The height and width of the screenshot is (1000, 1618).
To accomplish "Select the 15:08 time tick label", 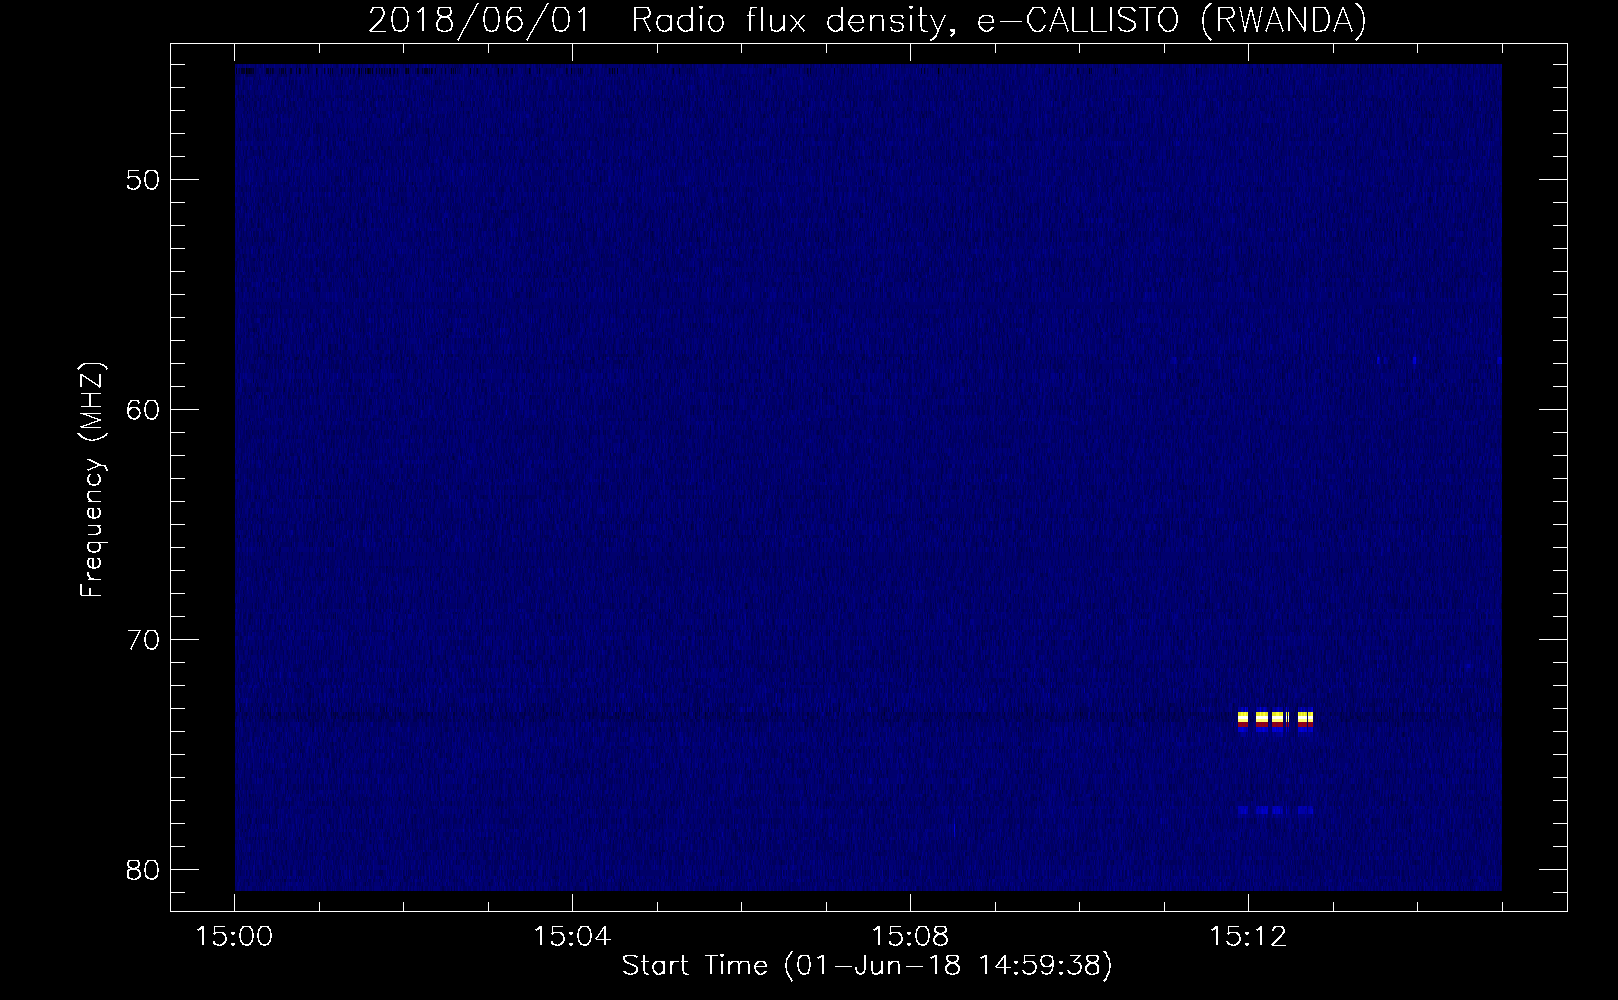I will pyautogui.click(x=910, y=937).
